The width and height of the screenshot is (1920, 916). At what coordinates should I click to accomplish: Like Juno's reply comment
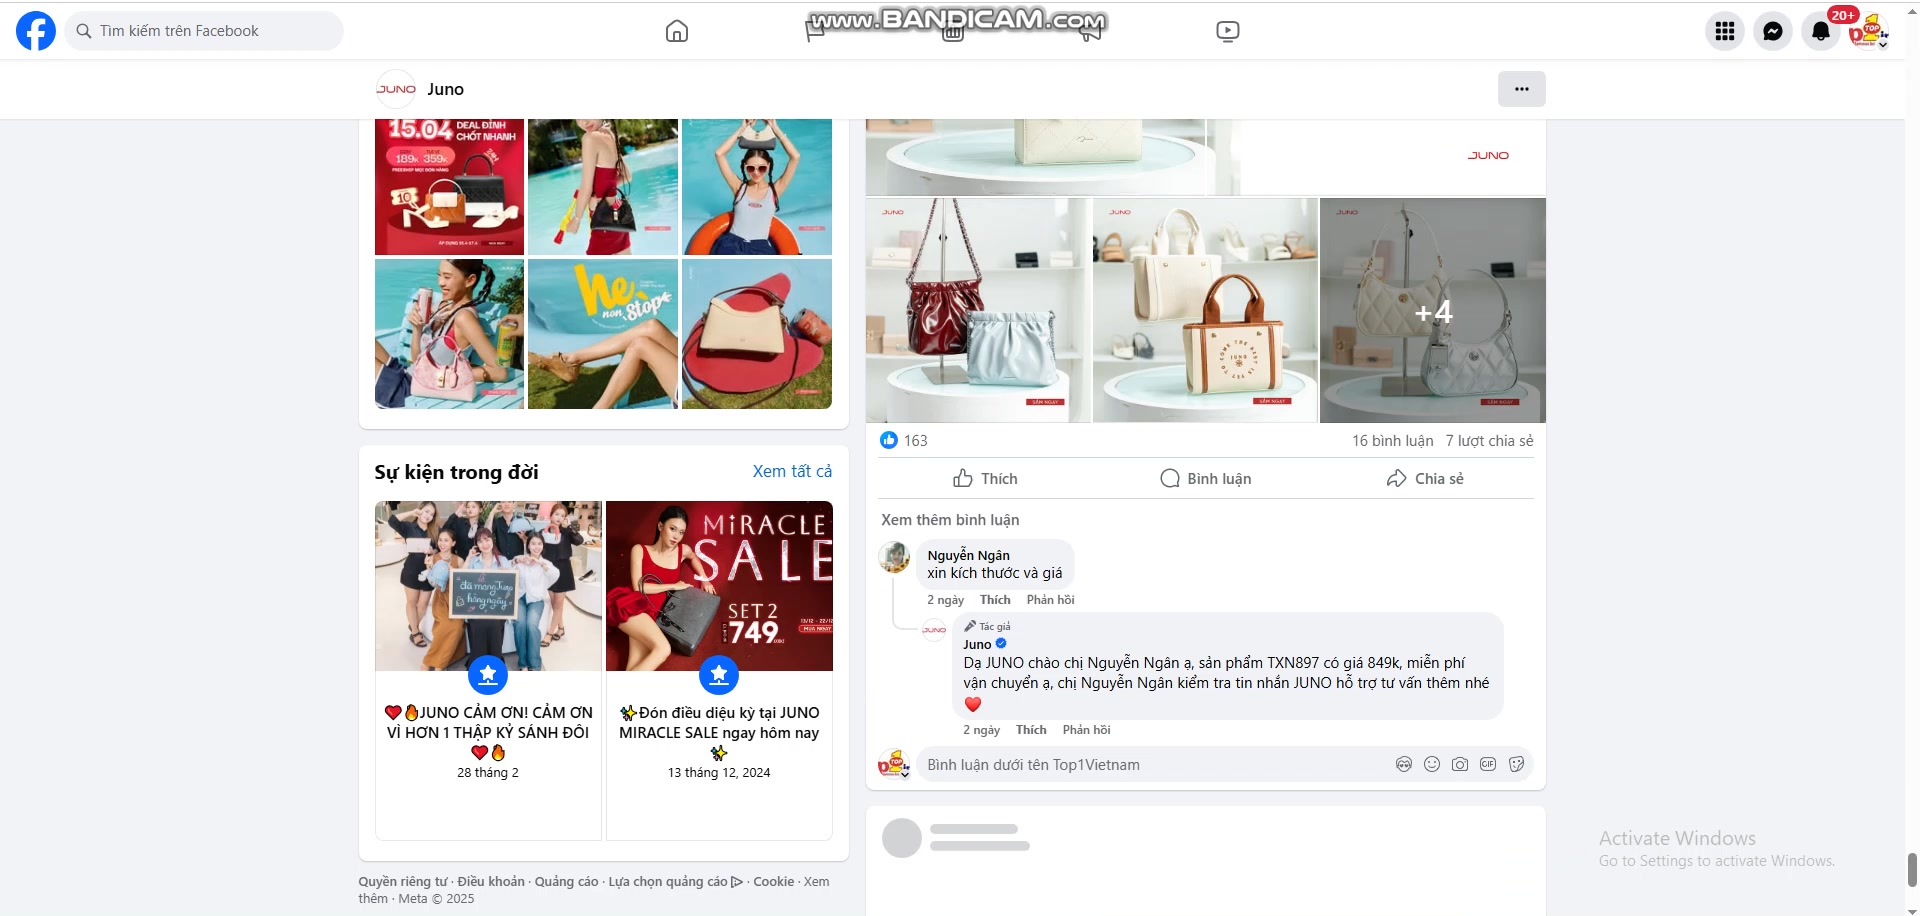(x=1030, y=730)
